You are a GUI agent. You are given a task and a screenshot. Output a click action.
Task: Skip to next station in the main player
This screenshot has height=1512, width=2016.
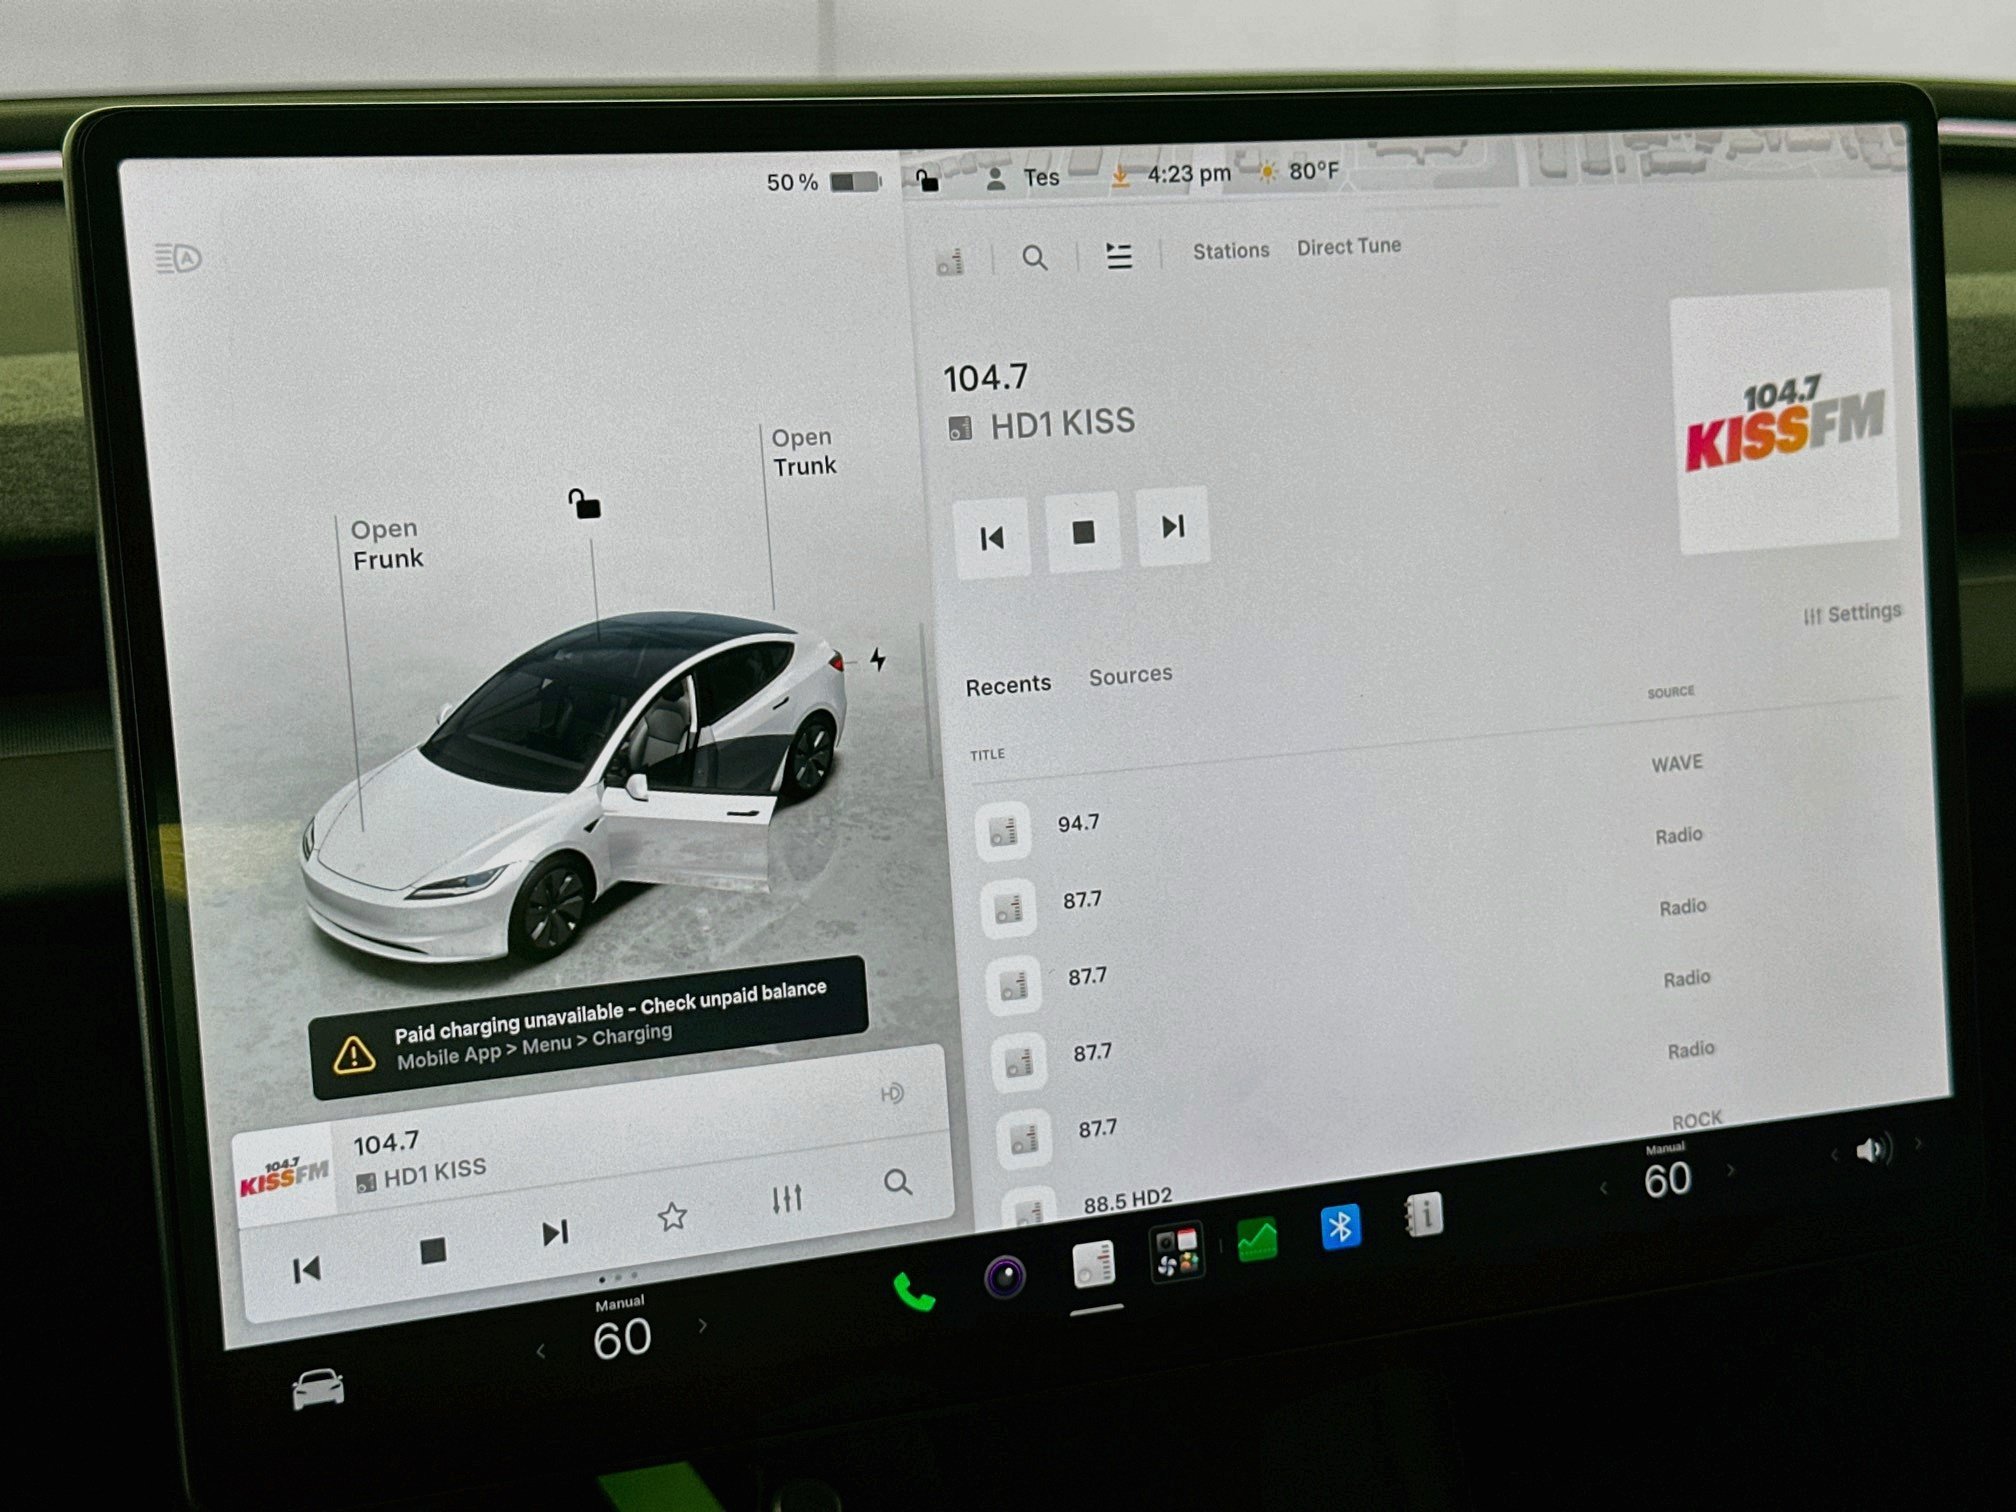[1173, 526]
